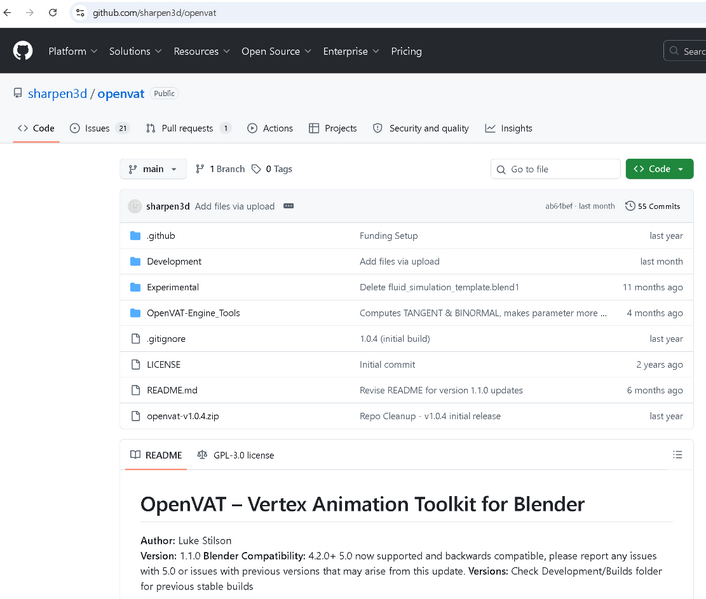This screenshot has height=599, width=706.
Task: Select the README tab
Action: tap(156, 455)
